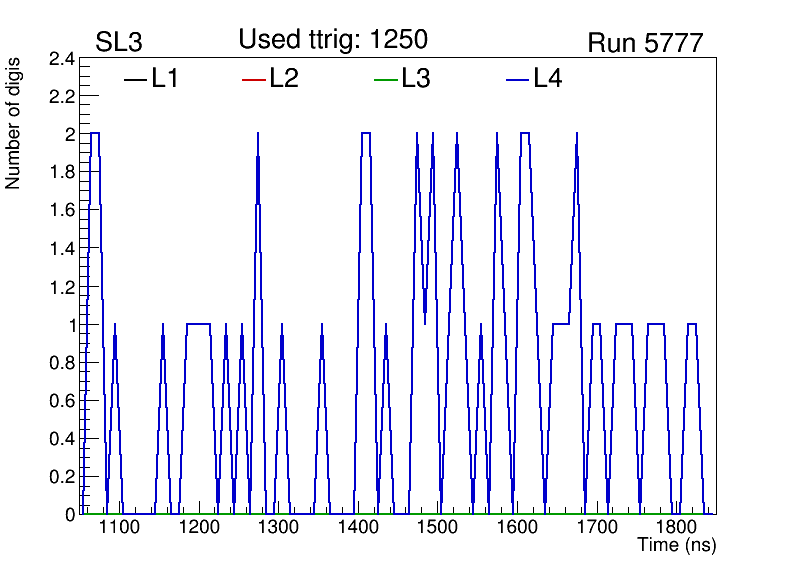
Task: Click the blue L4 legend line
Action: [517, 80]
